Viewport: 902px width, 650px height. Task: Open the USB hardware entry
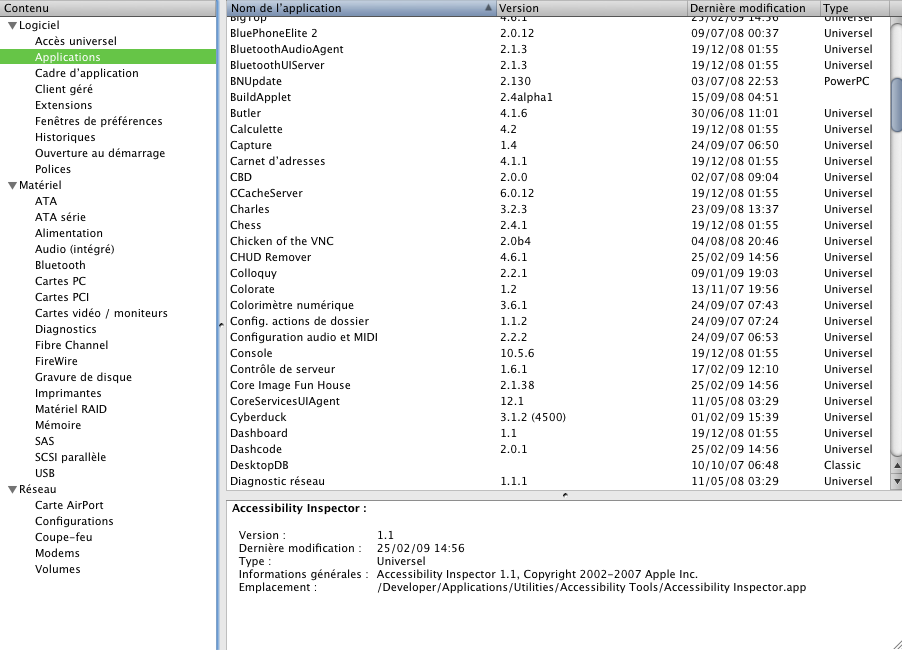pos(45,473)
